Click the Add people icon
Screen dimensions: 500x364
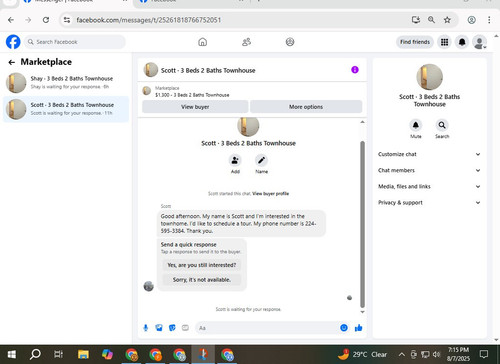pos(235,161)
